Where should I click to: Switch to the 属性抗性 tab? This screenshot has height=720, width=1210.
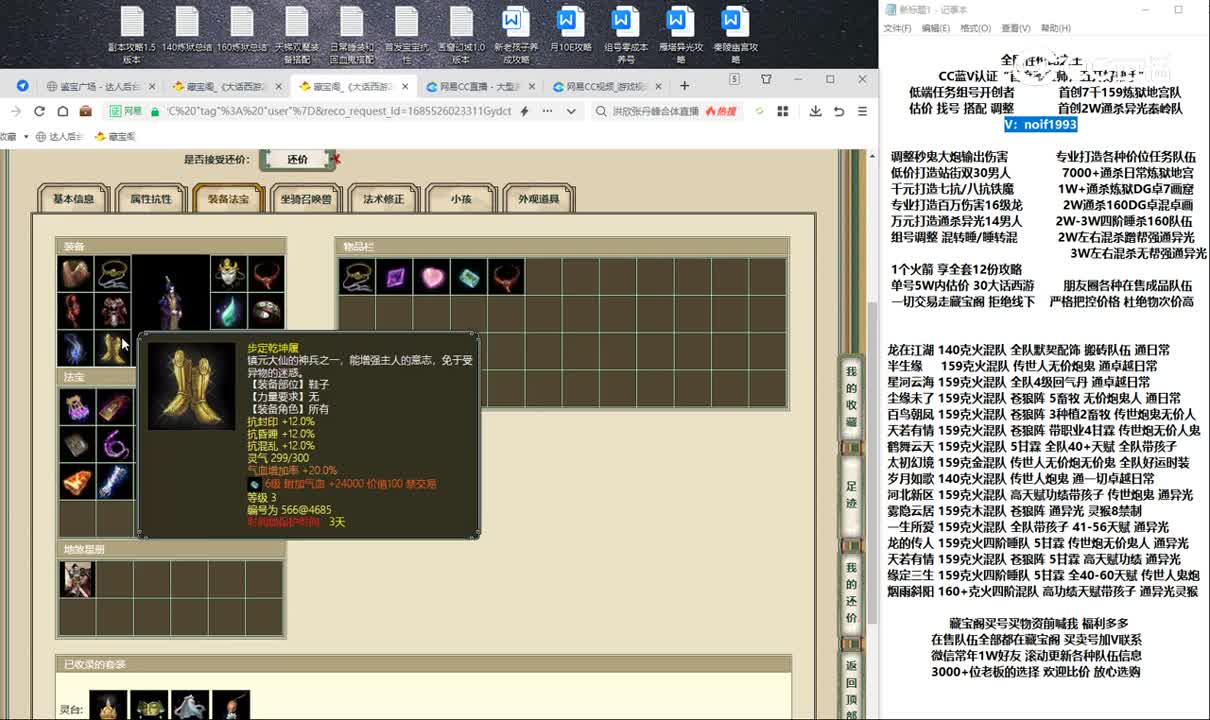click(x=150, y=199)
